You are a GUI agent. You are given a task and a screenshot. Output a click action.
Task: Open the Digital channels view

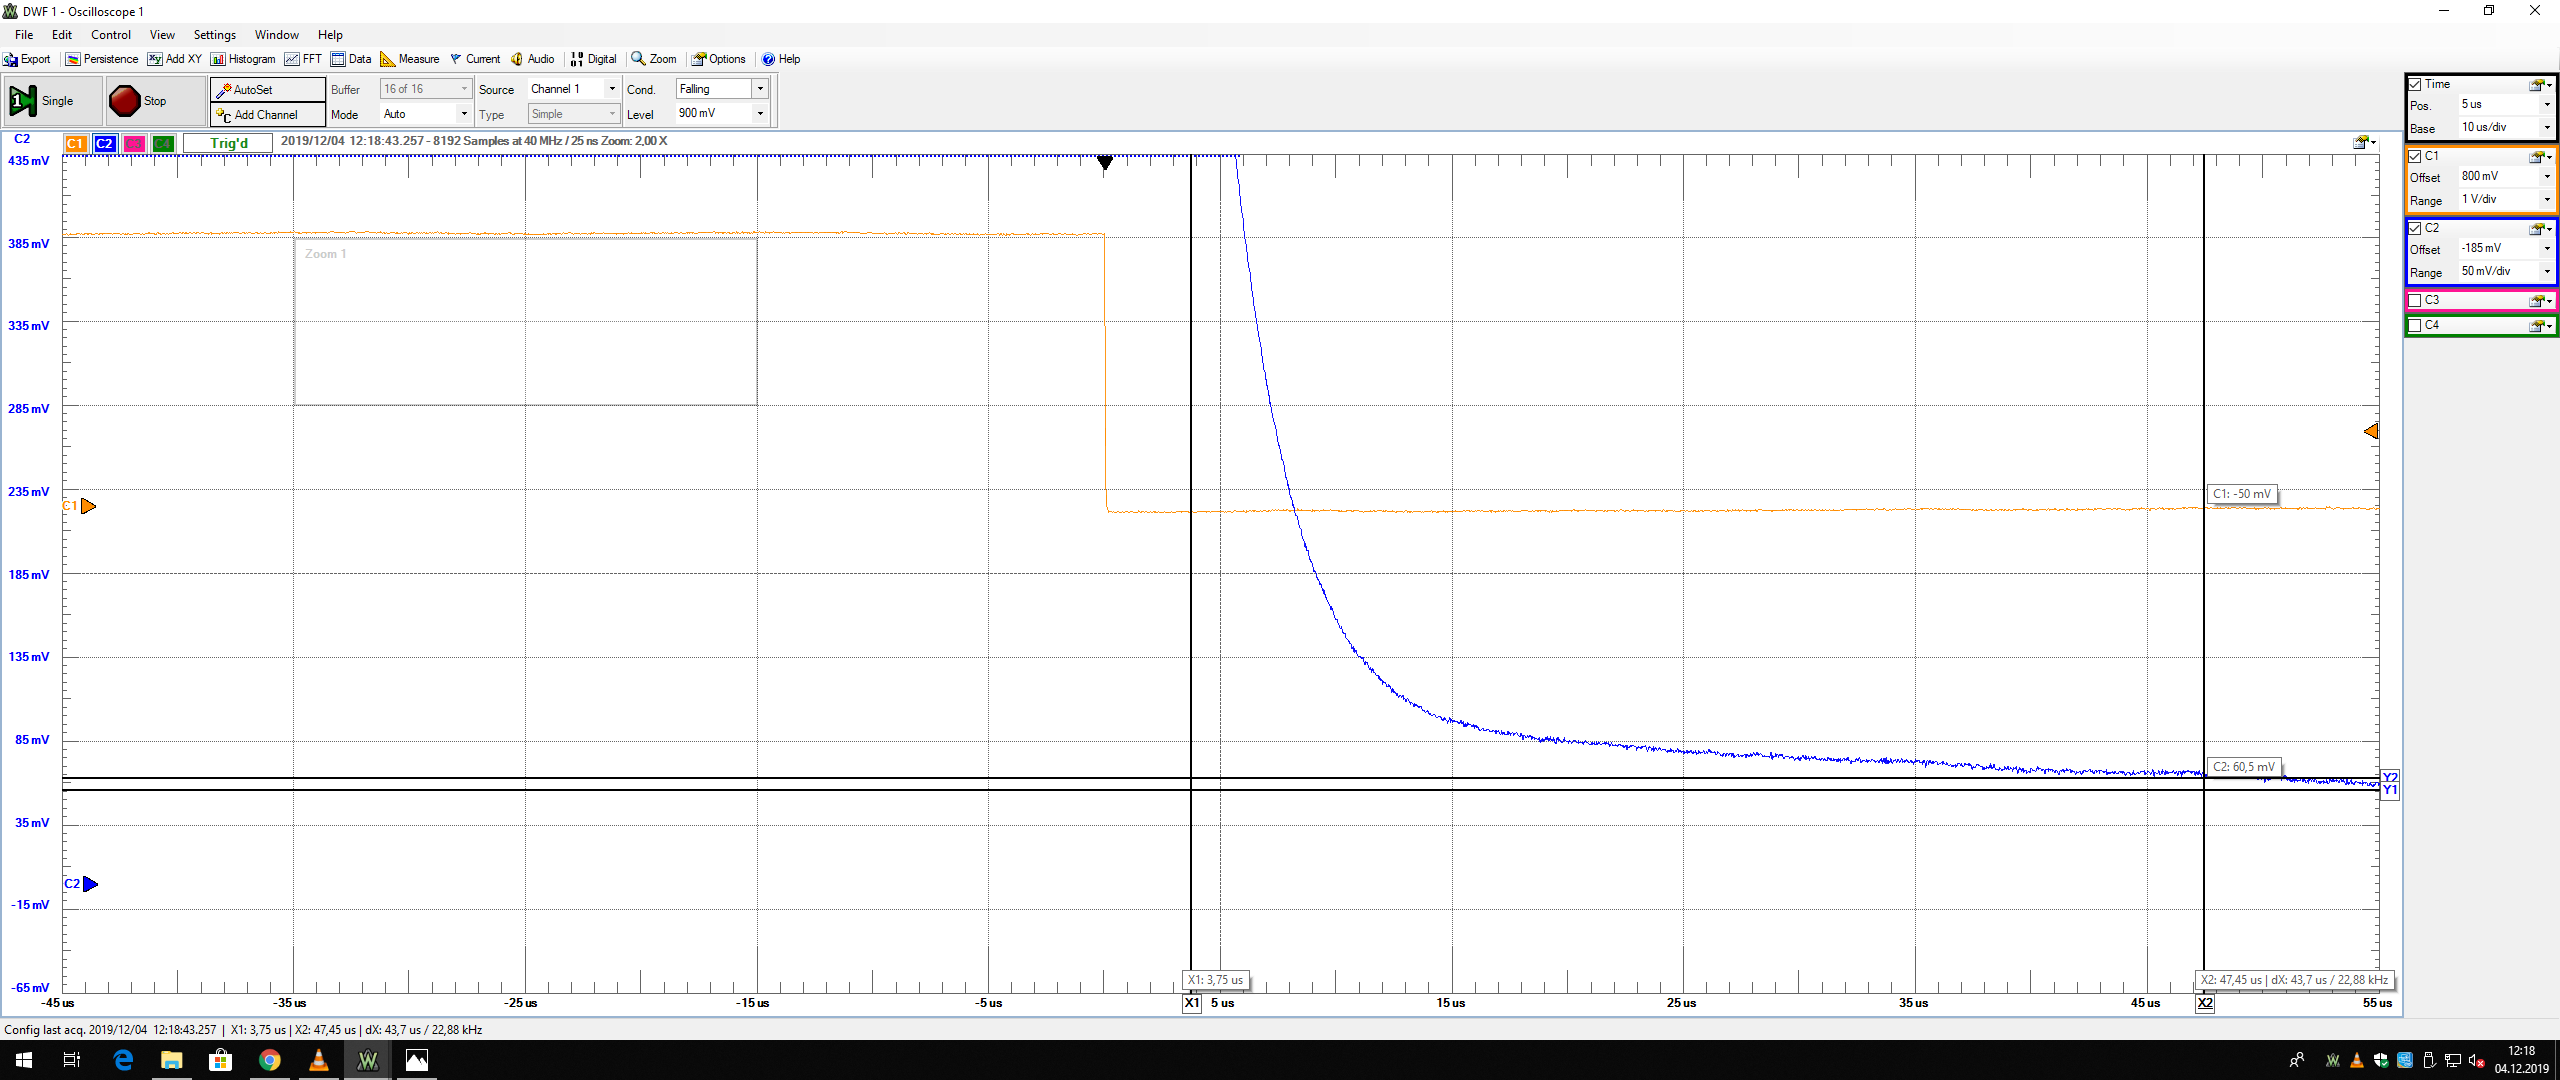[593, 59]
